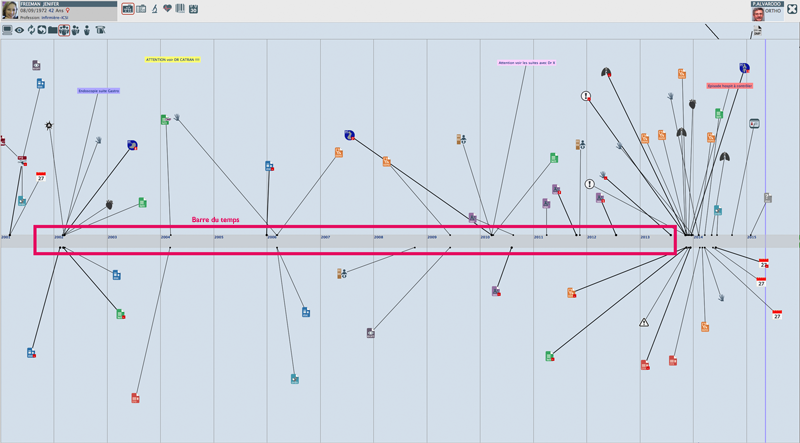800x443 pixels.
Task: Open patient Freeman Jenifer profile photo
Action: pos(8,9)
